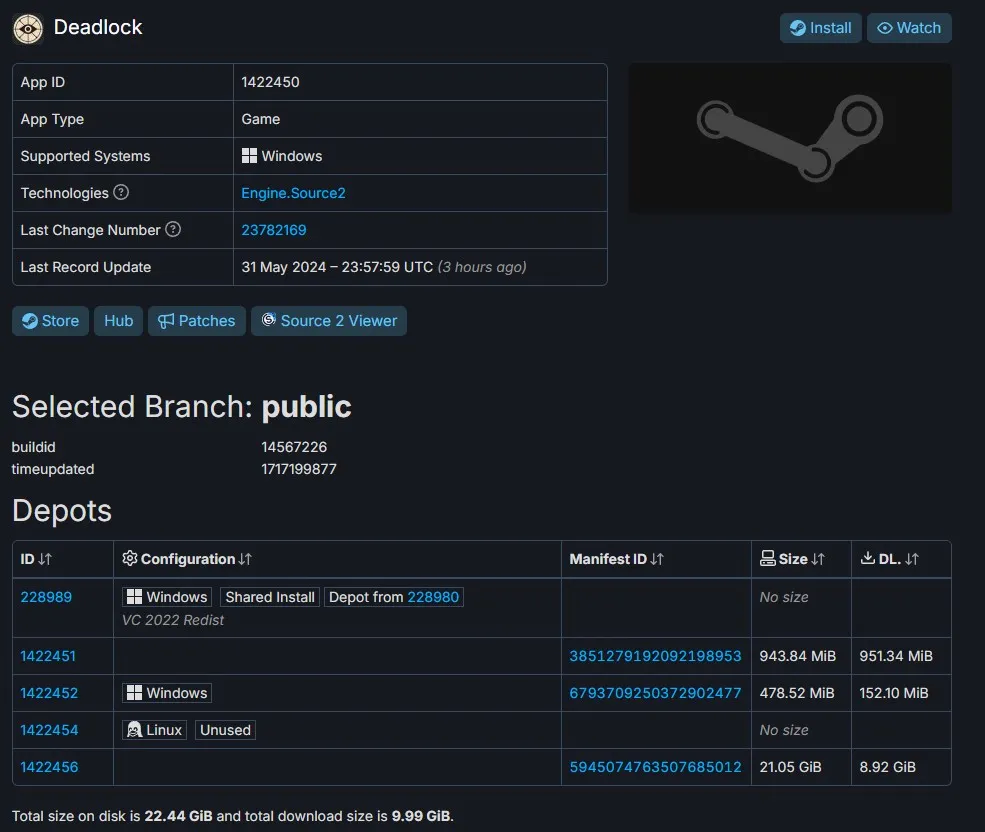
Task: Click the Last Change Number help icon
Action: tap(173, 229)
